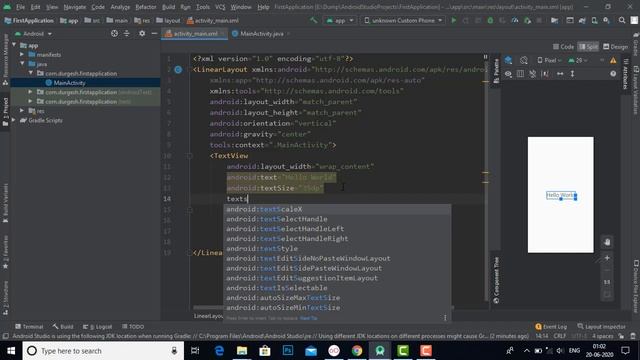The width and height of the screenshot is (640, 360).
Task: Toggle the file read-only lock icon
Action: click(x=621, y=336)
